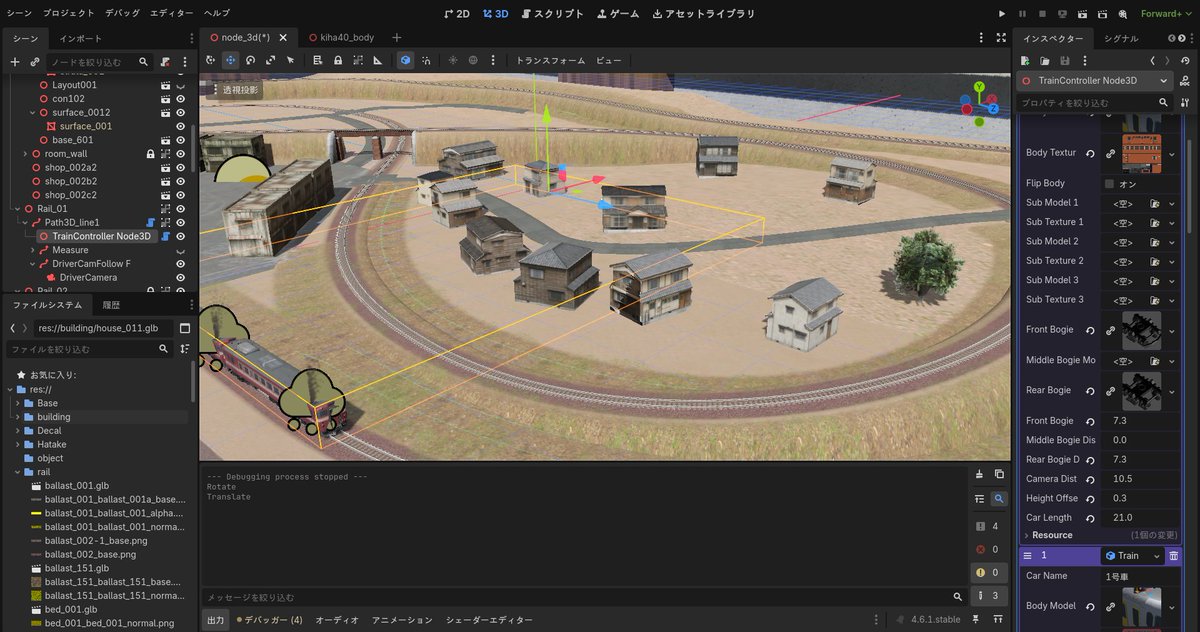Instantiate child scene with link icon
This screenshot has height=632, width=1200.
pos(35,62)
